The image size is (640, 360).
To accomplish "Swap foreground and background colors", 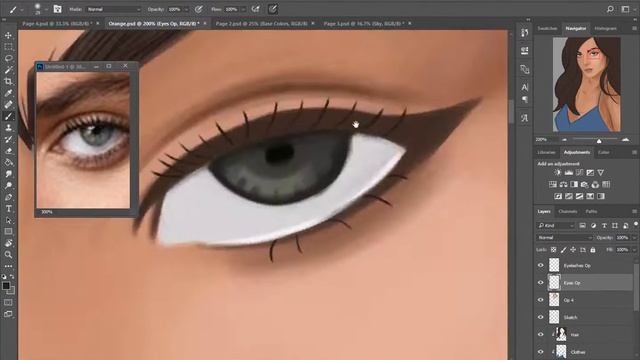I will [x=12, y=277].
